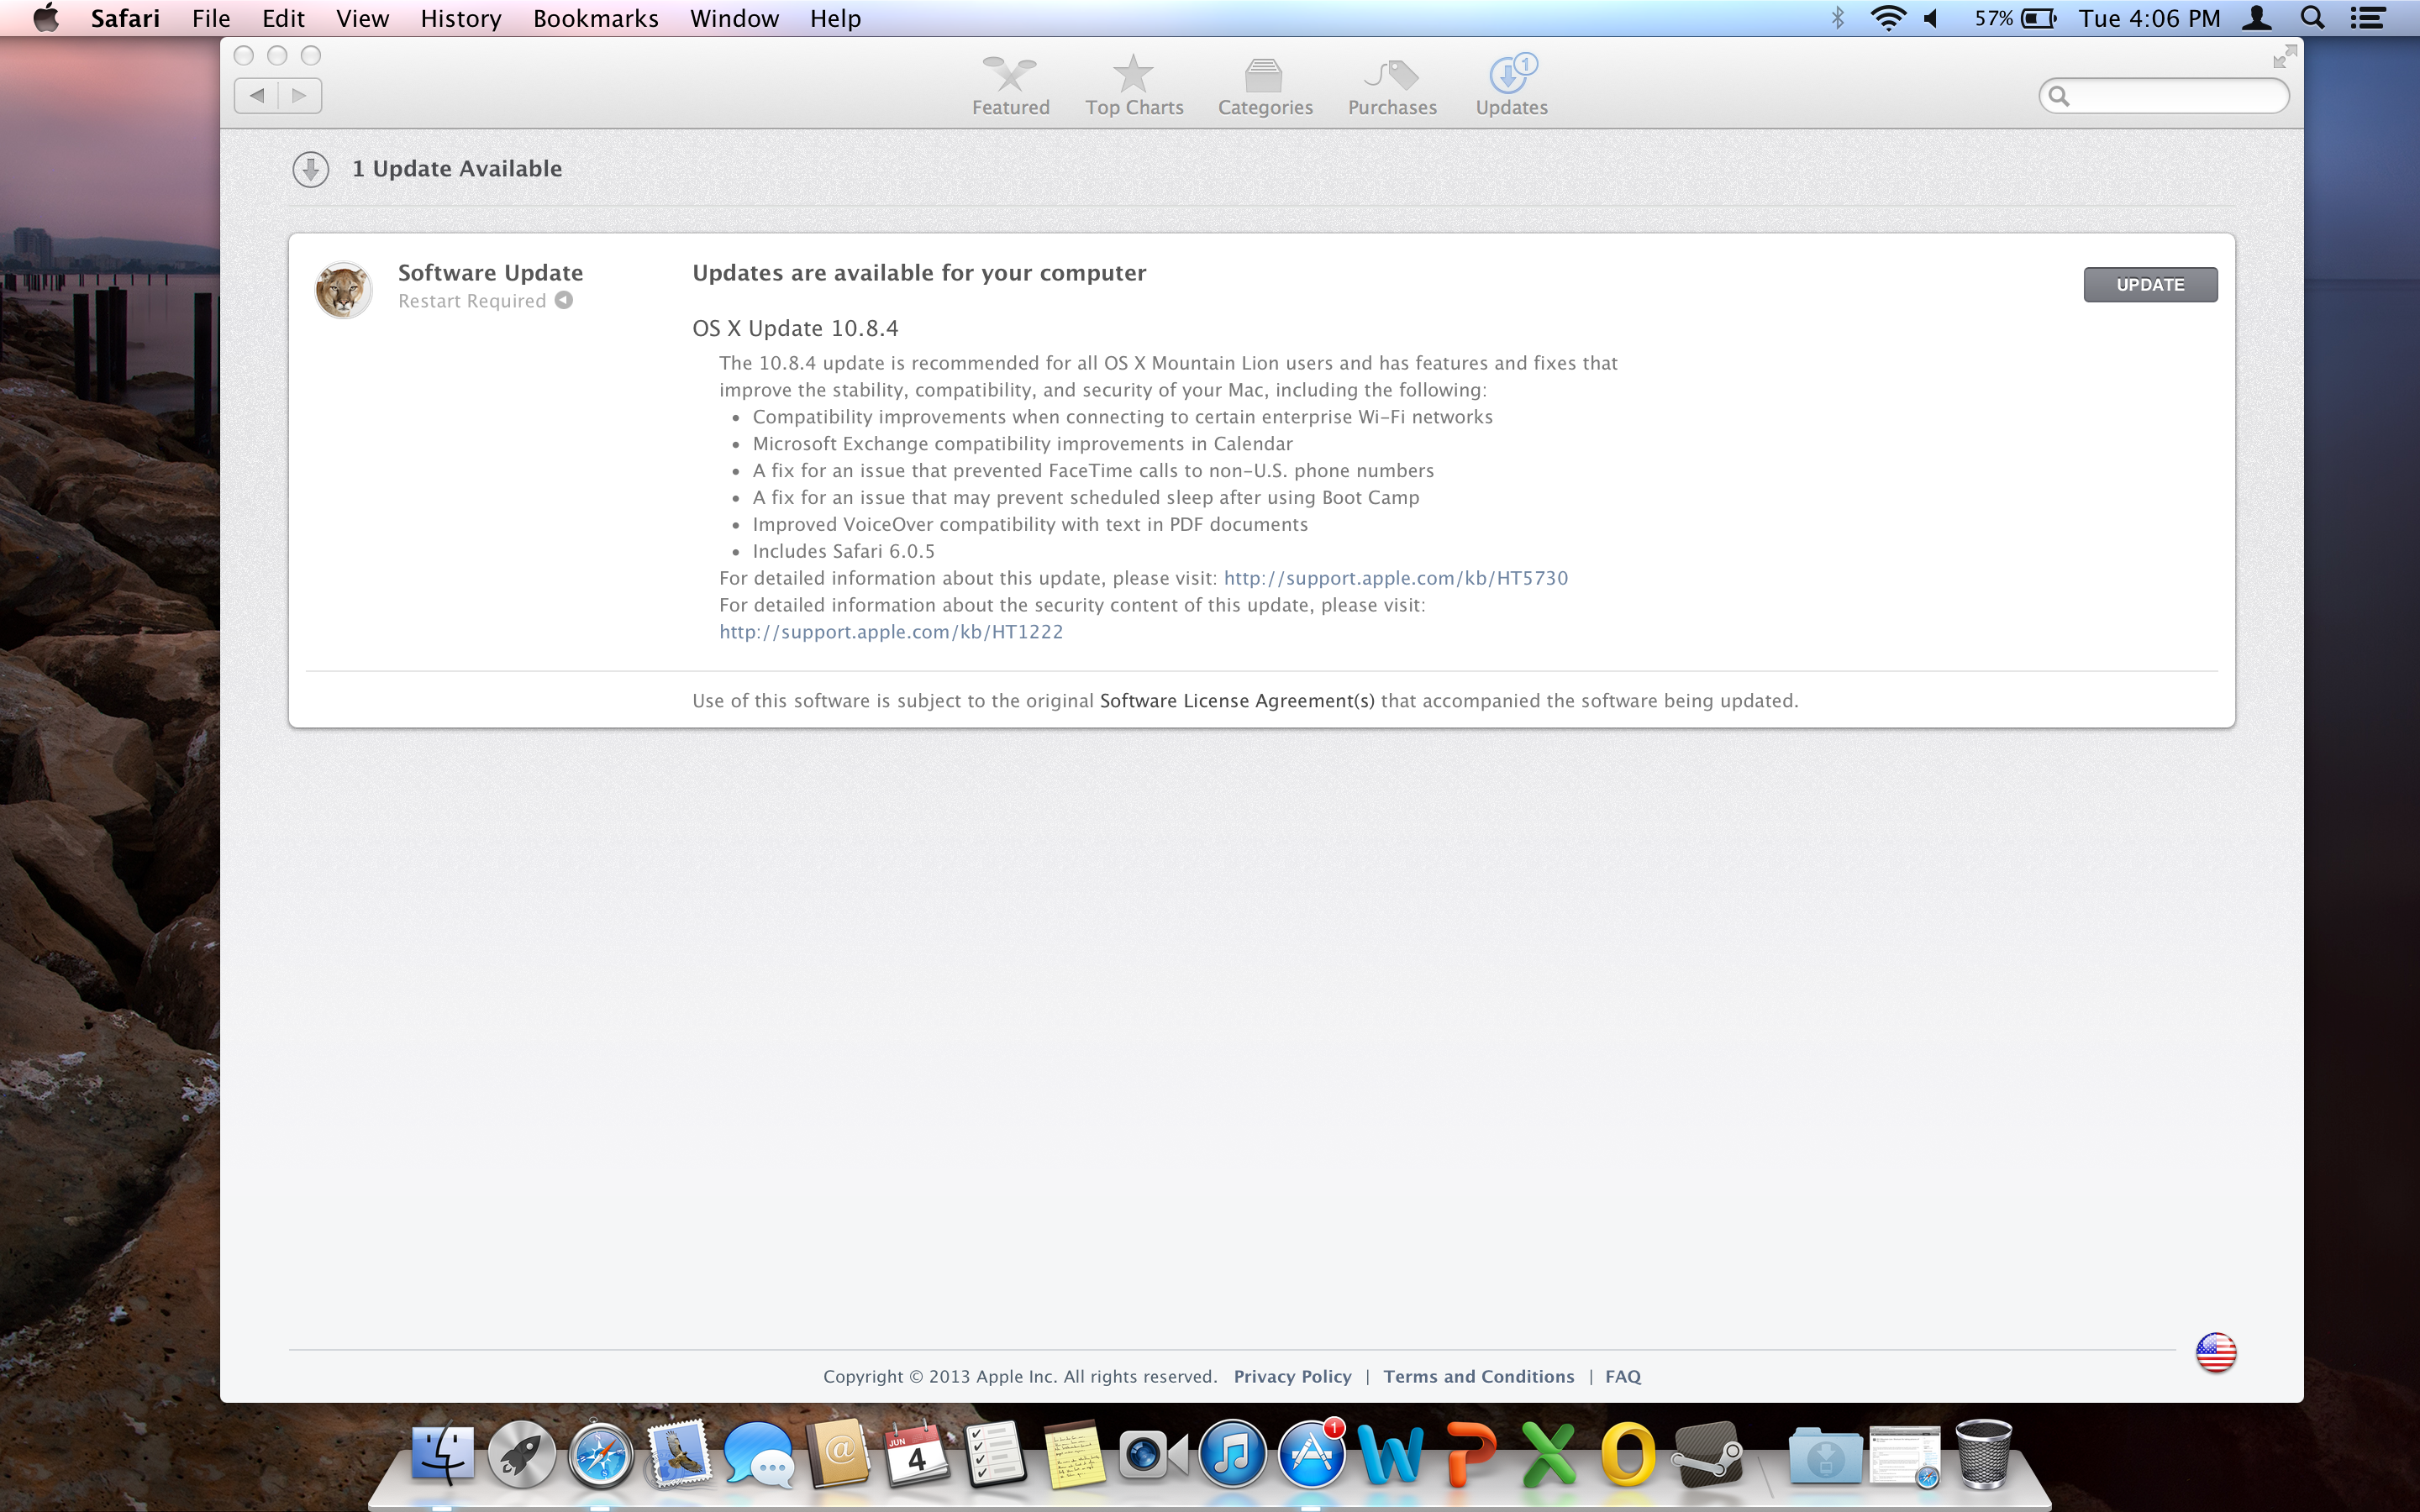The height and width of the screenshot is (1512, 2420).
Task: Open the Window menu
Action: tap(734, 18)
